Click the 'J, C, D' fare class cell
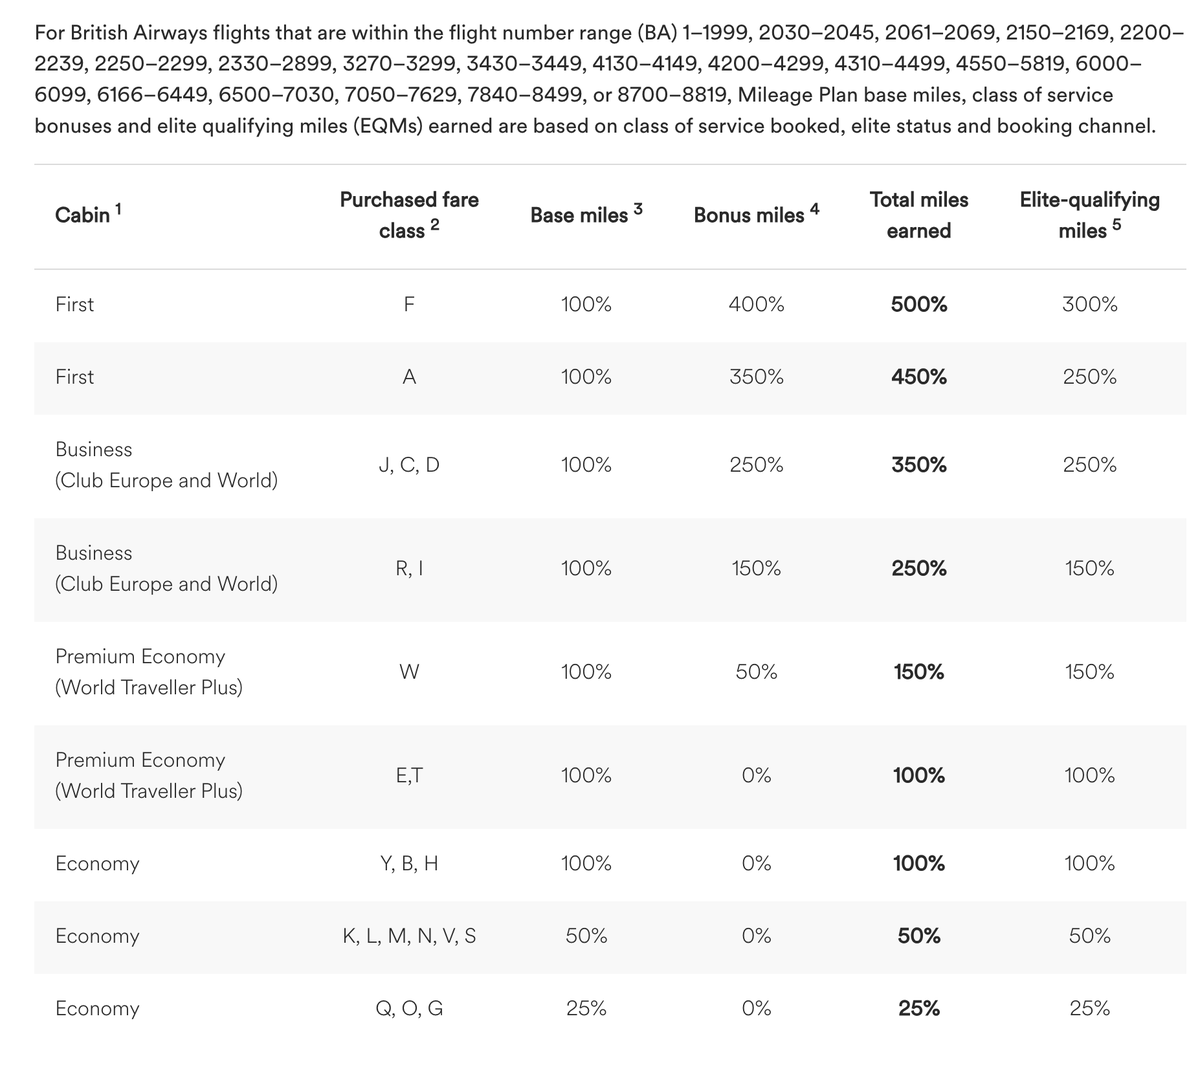 409,465
